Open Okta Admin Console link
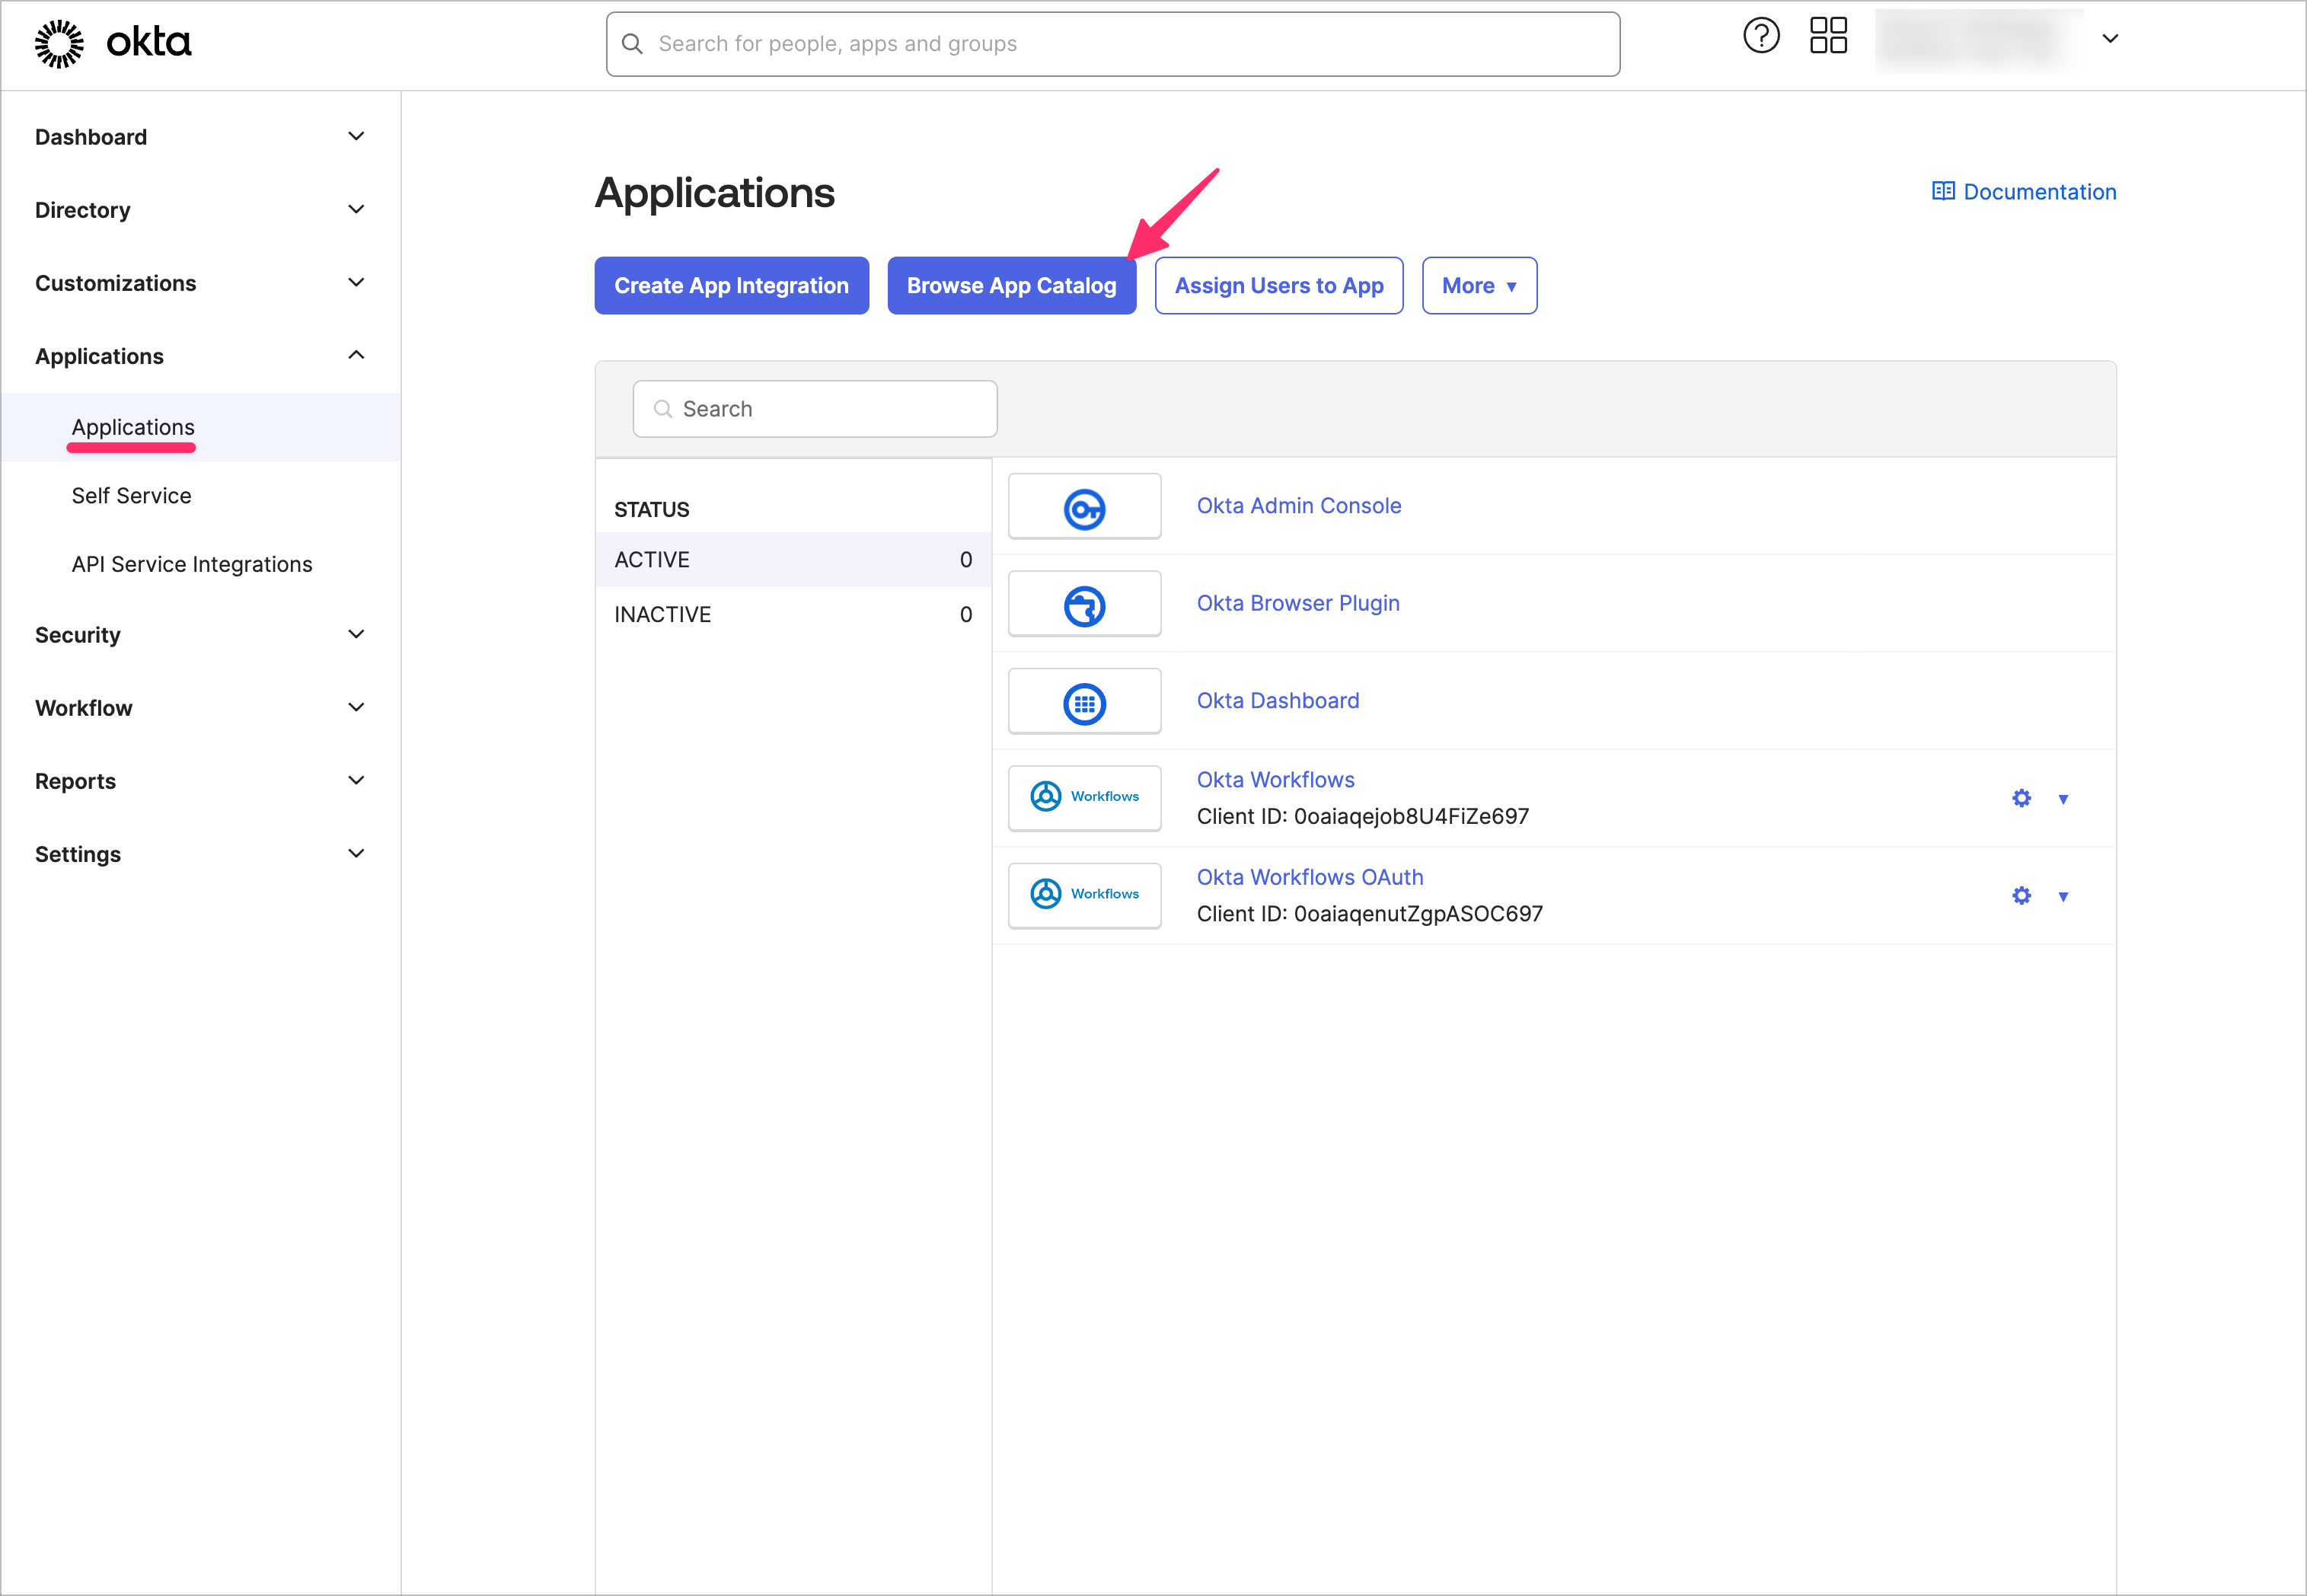Image resolution: width=2307 pixels, height=1596 pixels. click(x=1299, y=506)
